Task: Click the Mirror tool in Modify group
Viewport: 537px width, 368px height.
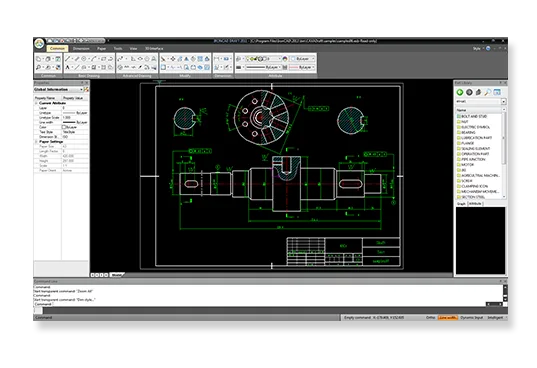Action: (x=186, y=59)
